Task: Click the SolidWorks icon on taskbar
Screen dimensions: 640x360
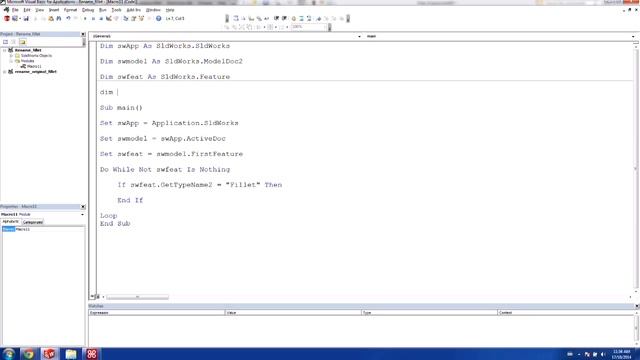Action: [x=50, y=354]
